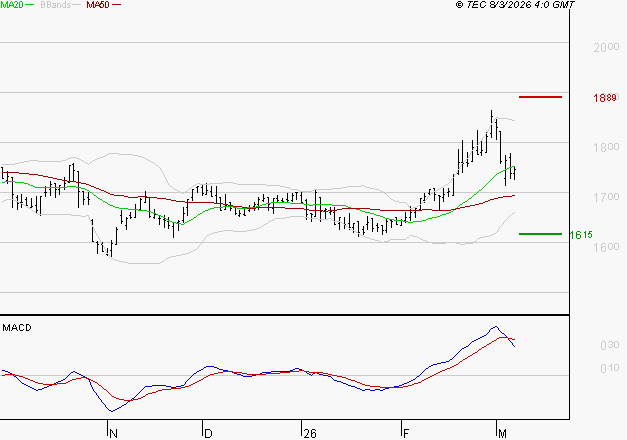
Task: Click the 010 MACD axis label
Action: (x=610, y=368)
